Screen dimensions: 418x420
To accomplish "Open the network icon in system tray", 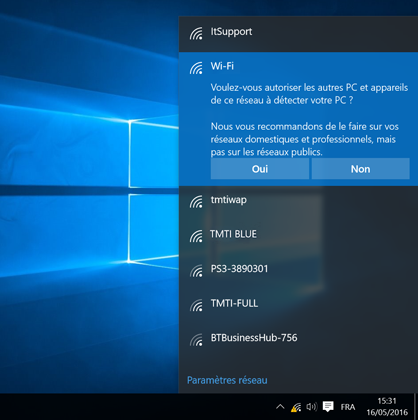I will 296,407.
